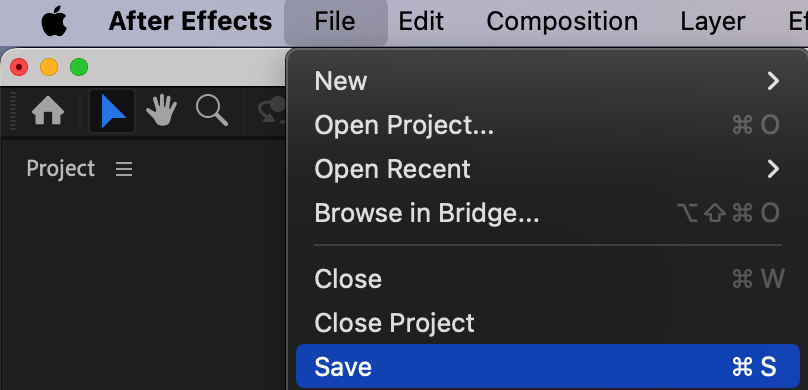The width and height of the screenshot is (808, 390).
Task: Click Save in the File menu
Action: click(548, 366)
